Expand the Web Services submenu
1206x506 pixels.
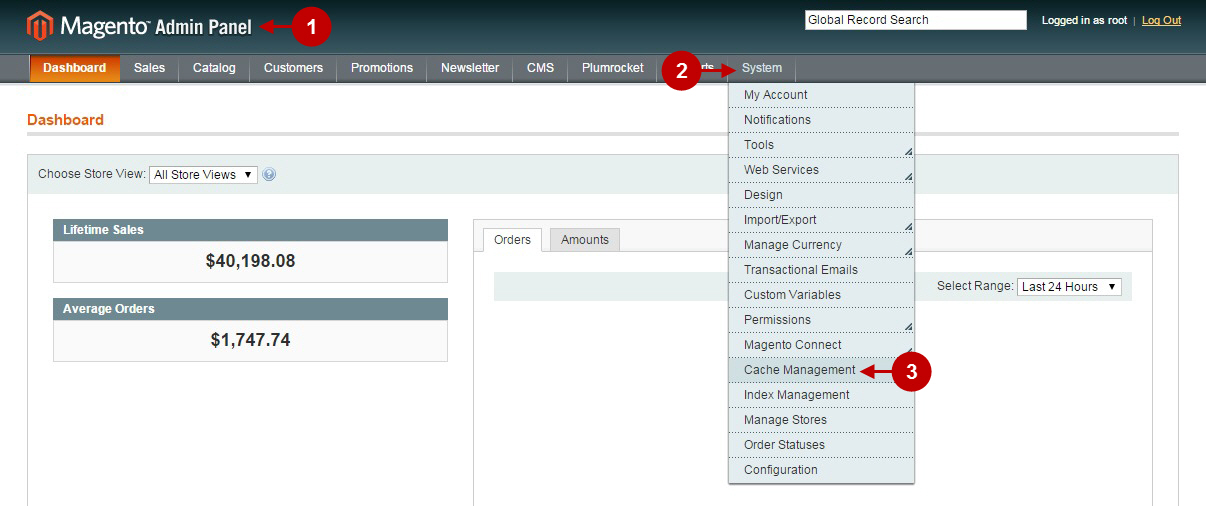(820, 170)
